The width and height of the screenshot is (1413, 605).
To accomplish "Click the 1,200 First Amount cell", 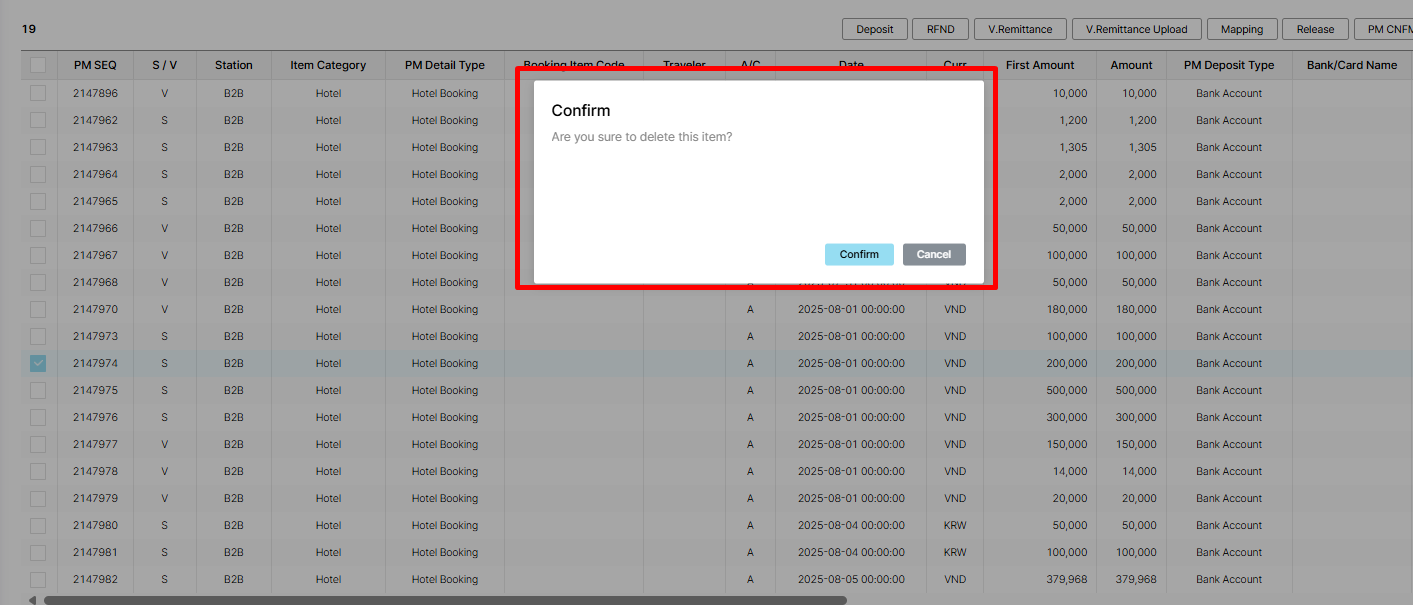I will click(x=1040, y=120).
